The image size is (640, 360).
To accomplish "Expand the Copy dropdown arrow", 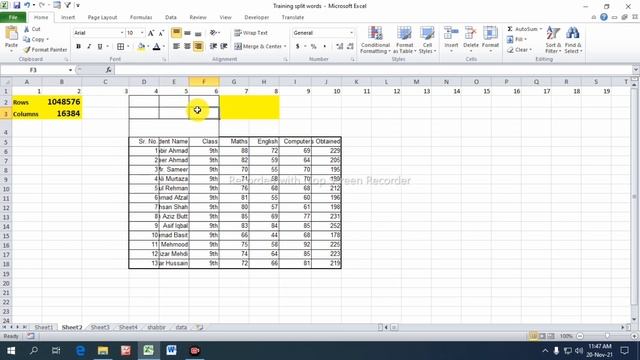I will coord(47,40).
